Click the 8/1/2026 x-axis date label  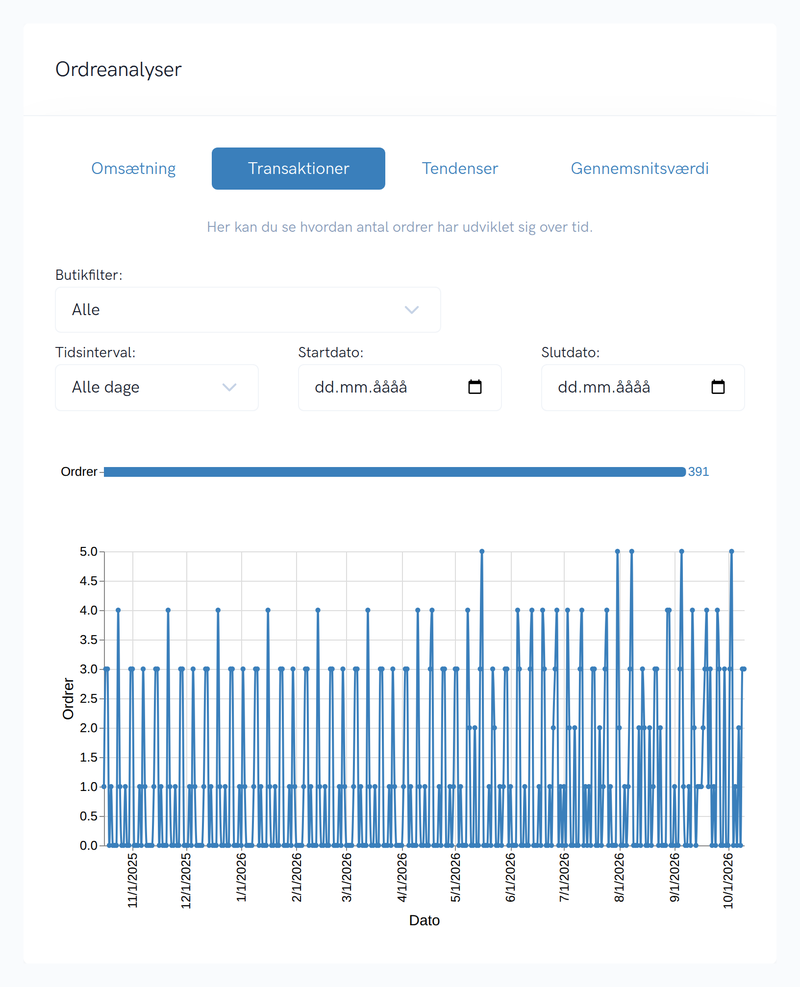[x=620, y=877]
